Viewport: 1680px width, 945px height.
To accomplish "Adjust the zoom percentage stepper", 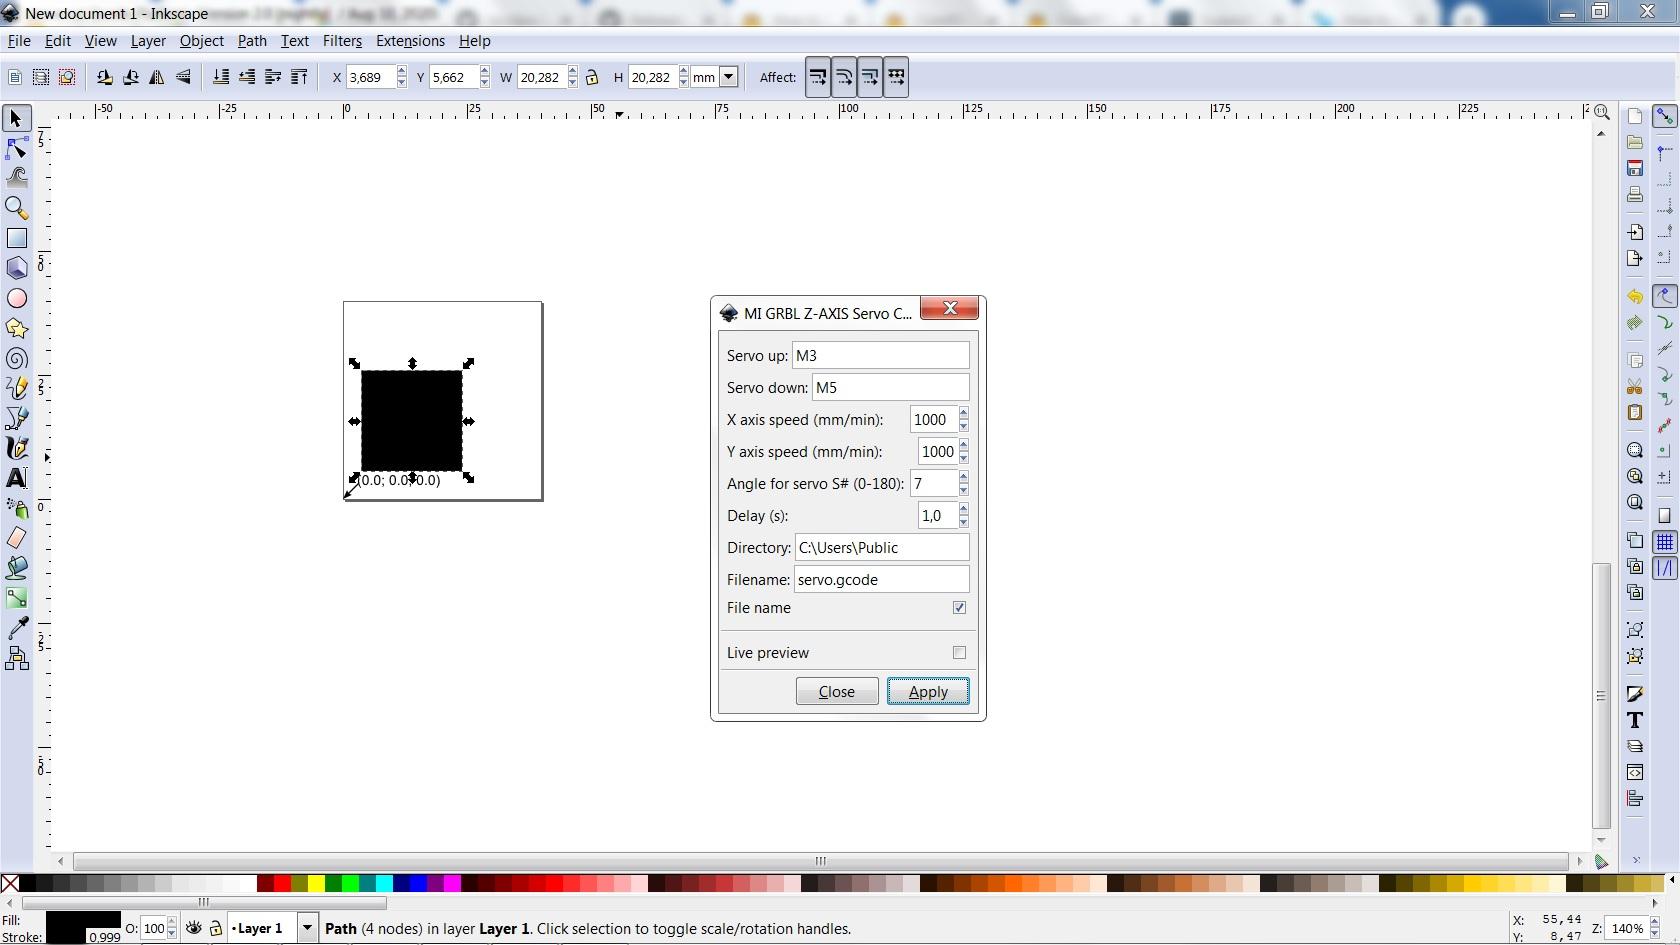I will (x=1654, y=929).
